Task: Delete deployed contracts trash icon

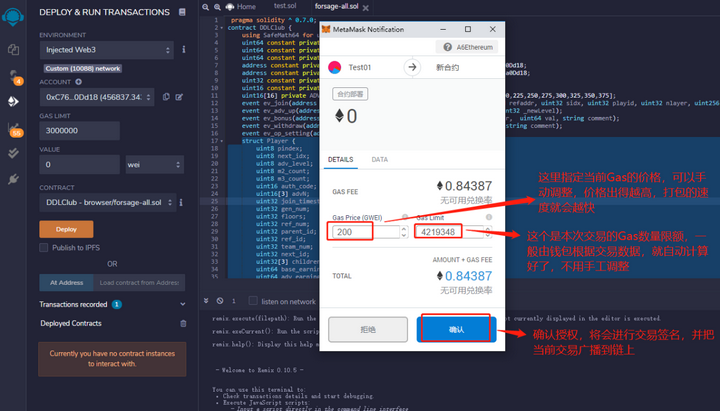Action: pos(183,323)
